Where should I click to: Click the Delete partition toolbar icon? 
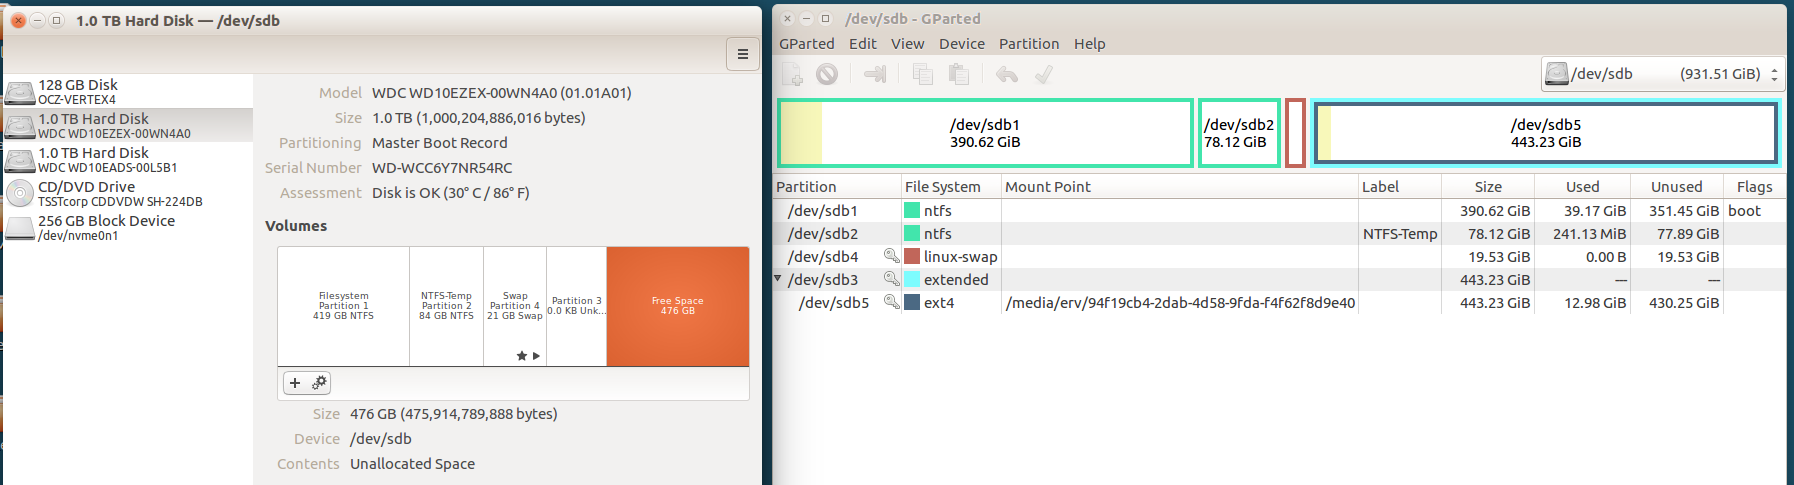[827, 75]
